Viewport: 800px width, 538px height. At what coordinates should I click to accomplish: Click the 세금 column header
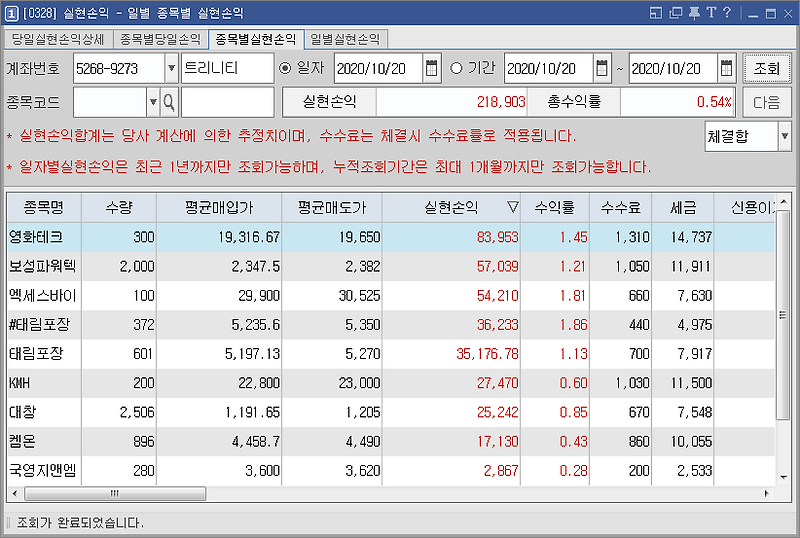683,207
